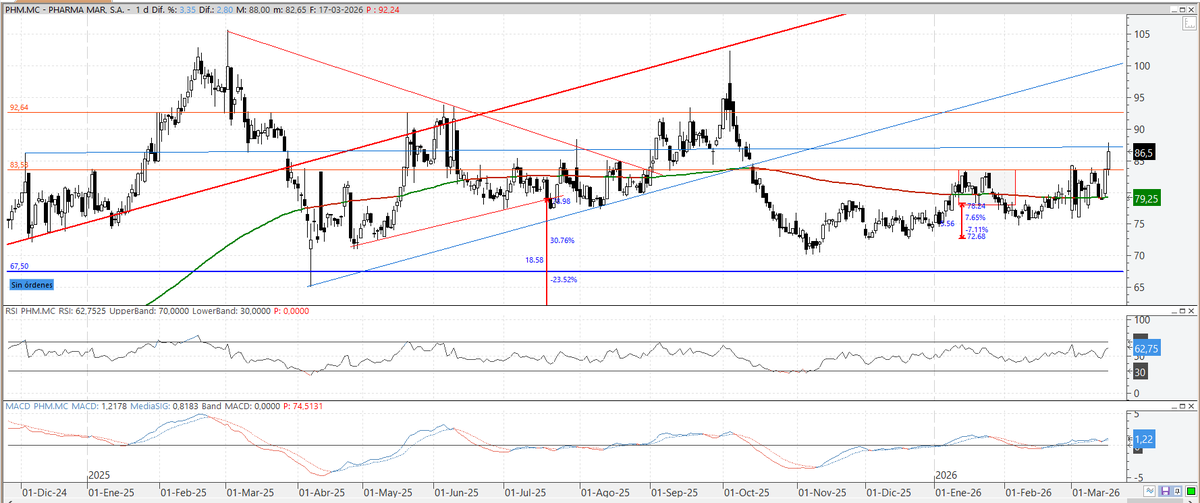
Task: Select the black 86,5 current price tag
Action: tap(1145, 152)
